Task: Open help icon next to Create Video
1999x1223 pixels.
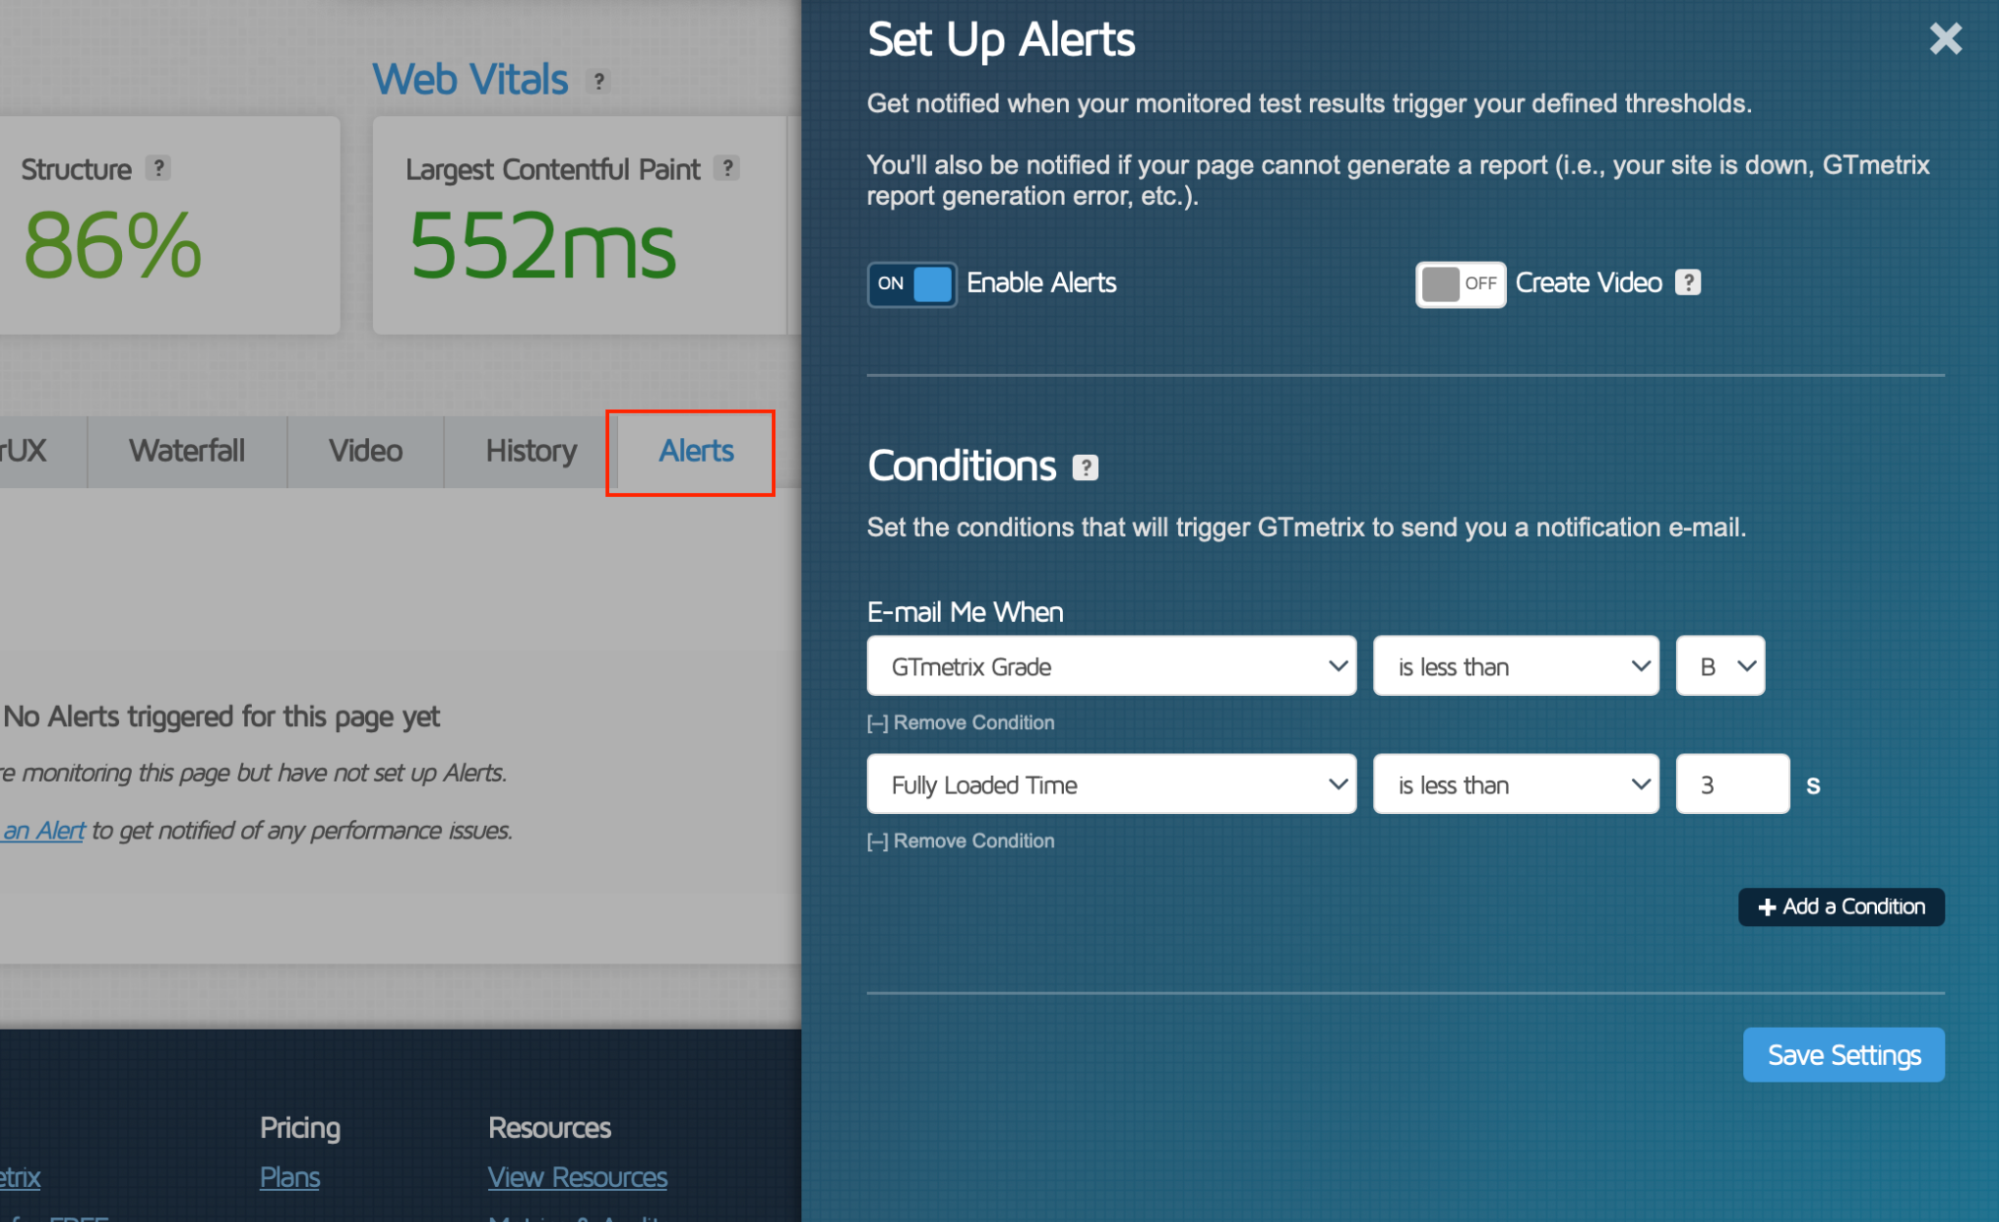Action: (1688, 283)
